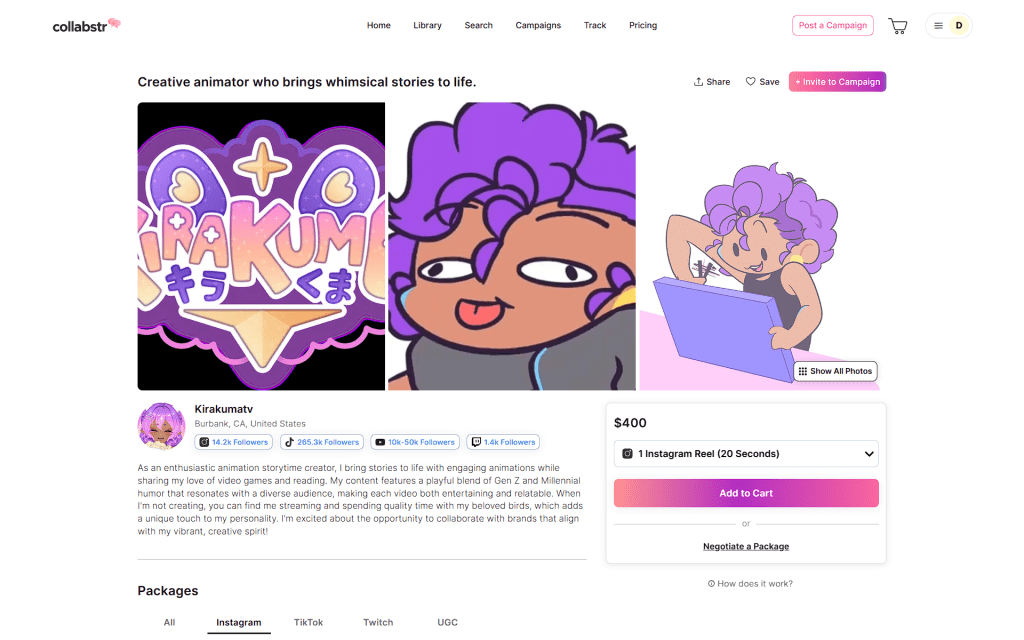1024x640 pixels.
Task: Add the package to cart
Action: point(746,493)
